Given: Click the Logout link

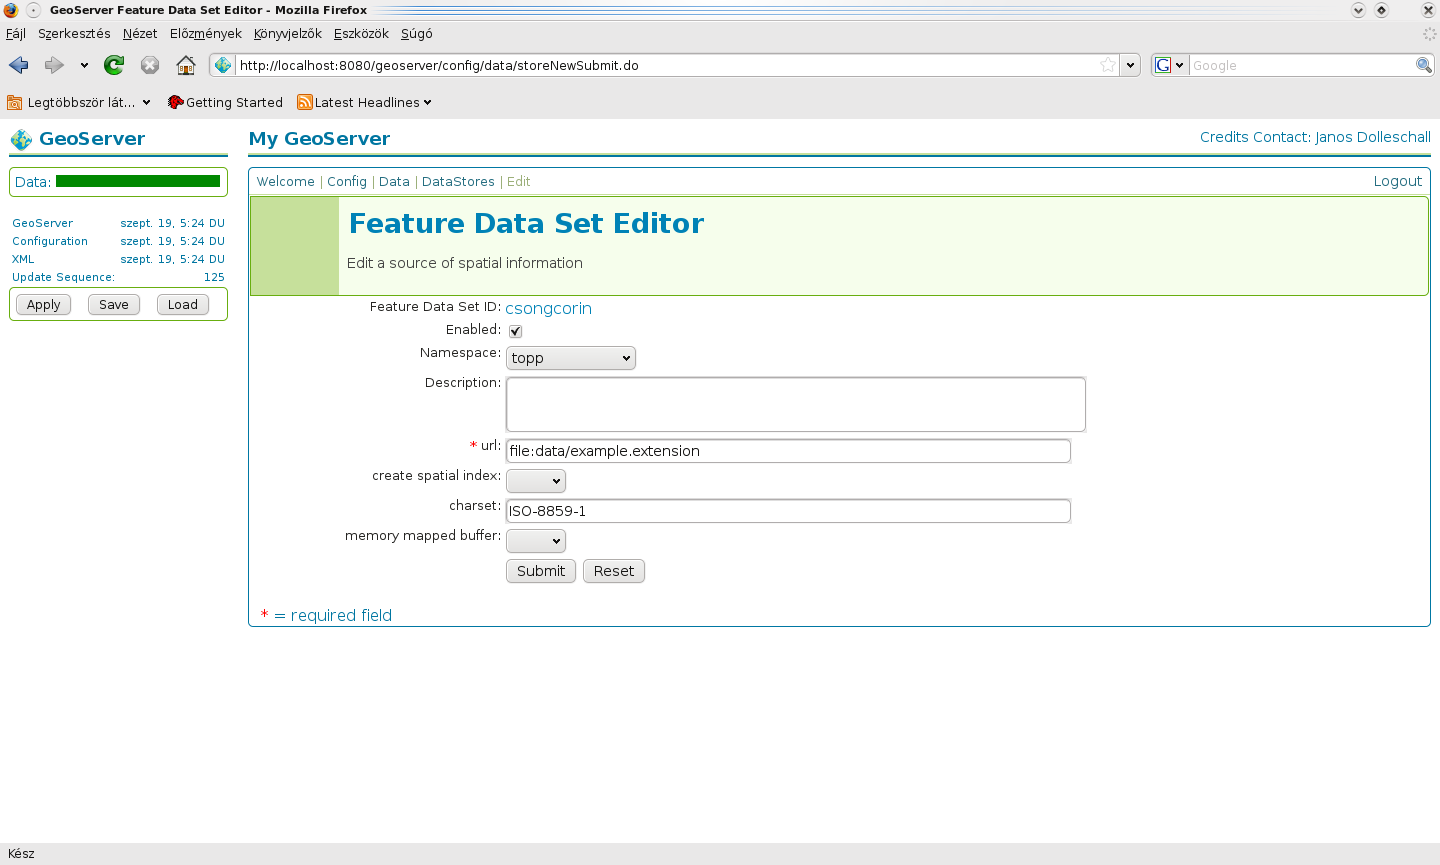Looking at the screenshot, I should pyautogui.click(x=1397, y=181).
